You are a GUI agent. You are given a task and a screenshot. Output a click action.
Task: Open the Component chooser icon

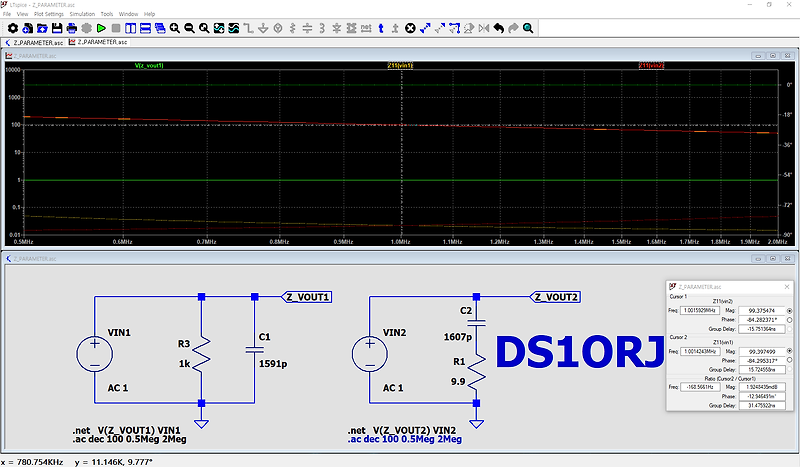coord(352,29)
